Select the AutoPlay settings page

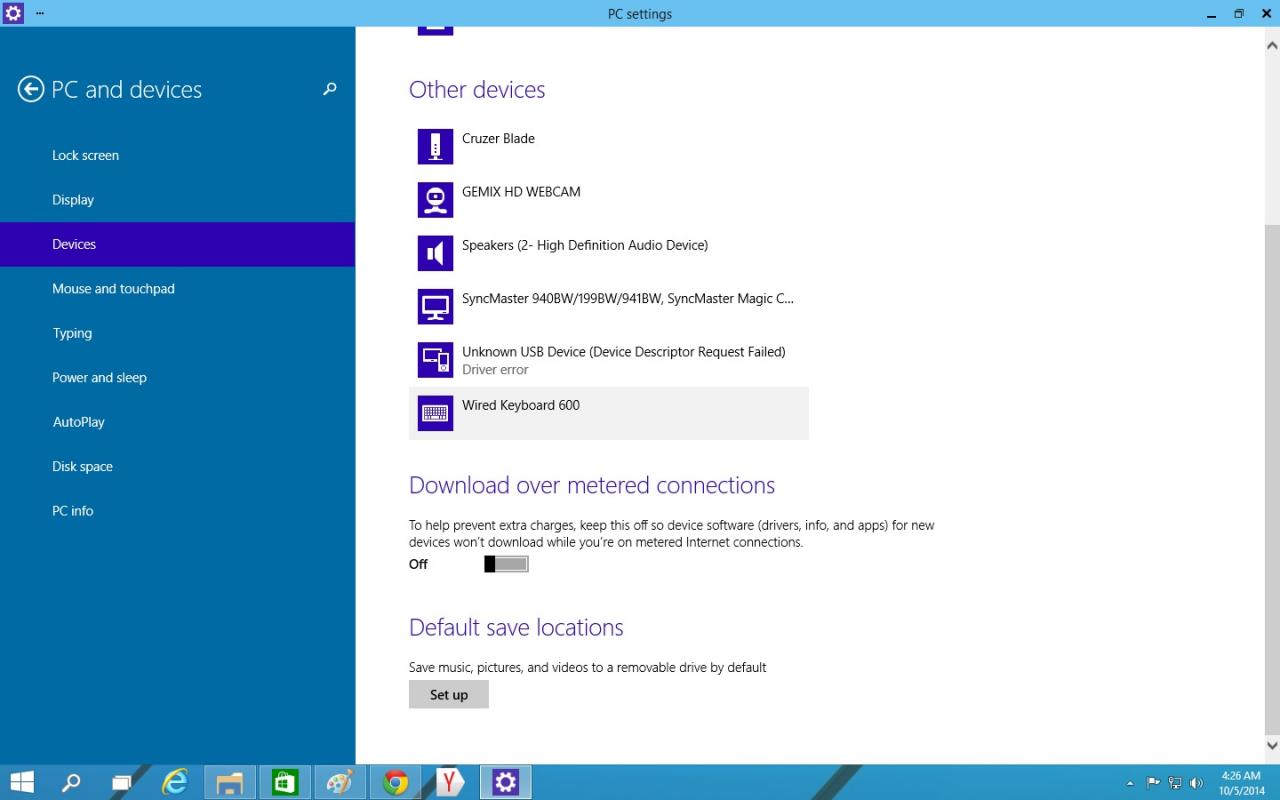pos(78,422)
